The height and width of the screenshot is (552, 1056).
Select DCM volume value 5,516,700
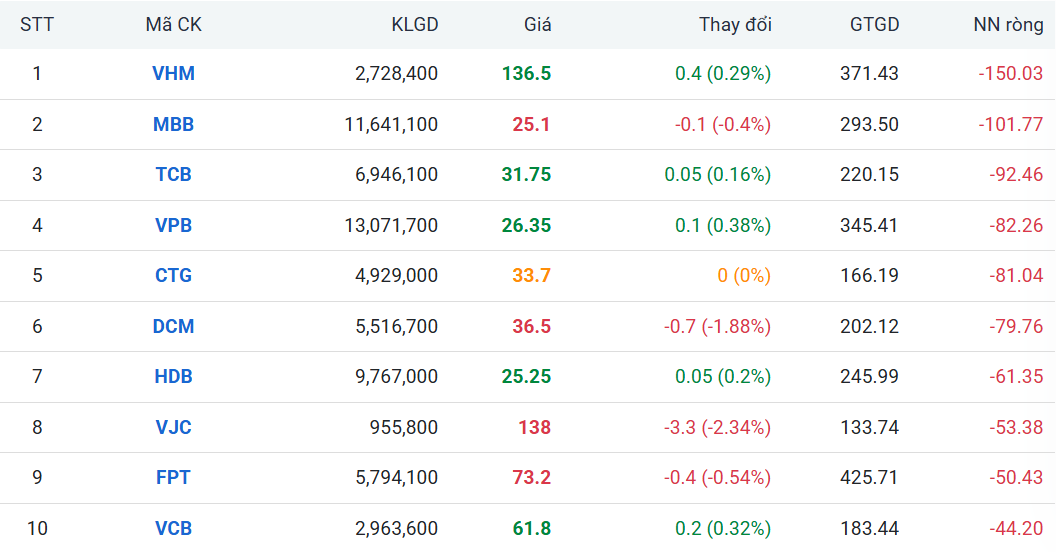pos(397,326)
